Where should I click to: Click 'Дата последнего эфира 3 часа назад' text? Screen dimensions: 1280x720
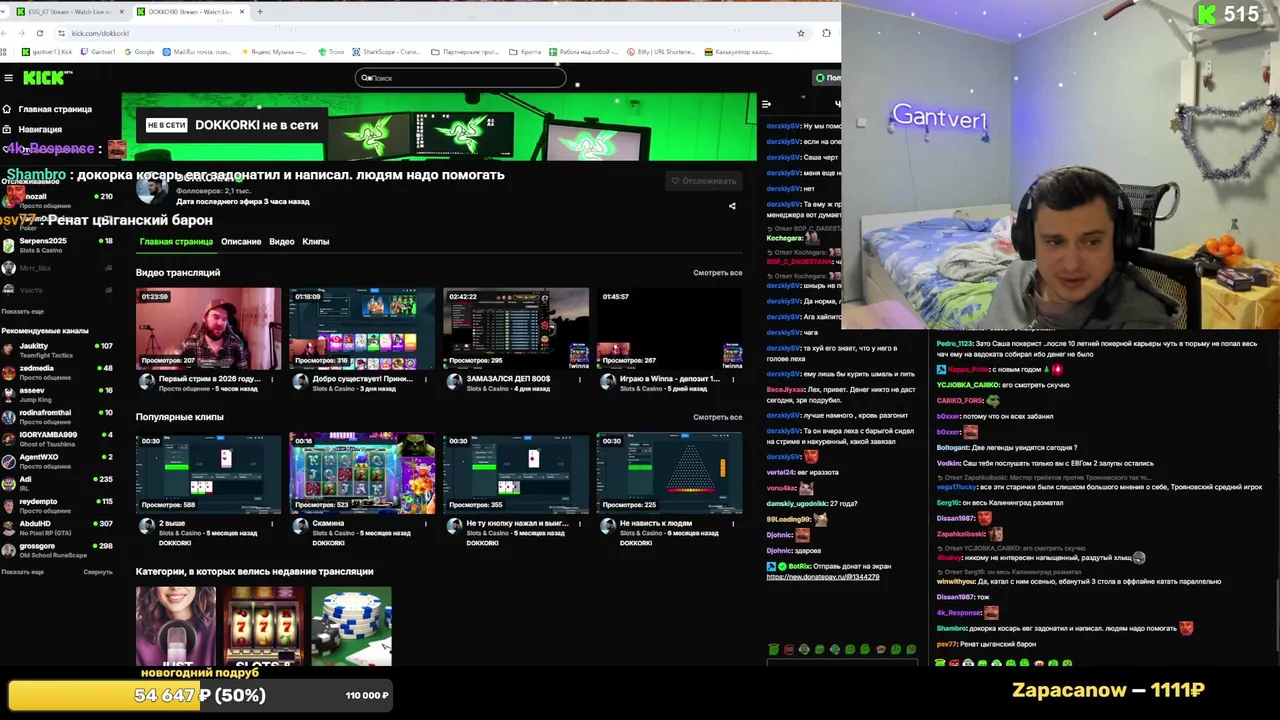click(243, 202)
